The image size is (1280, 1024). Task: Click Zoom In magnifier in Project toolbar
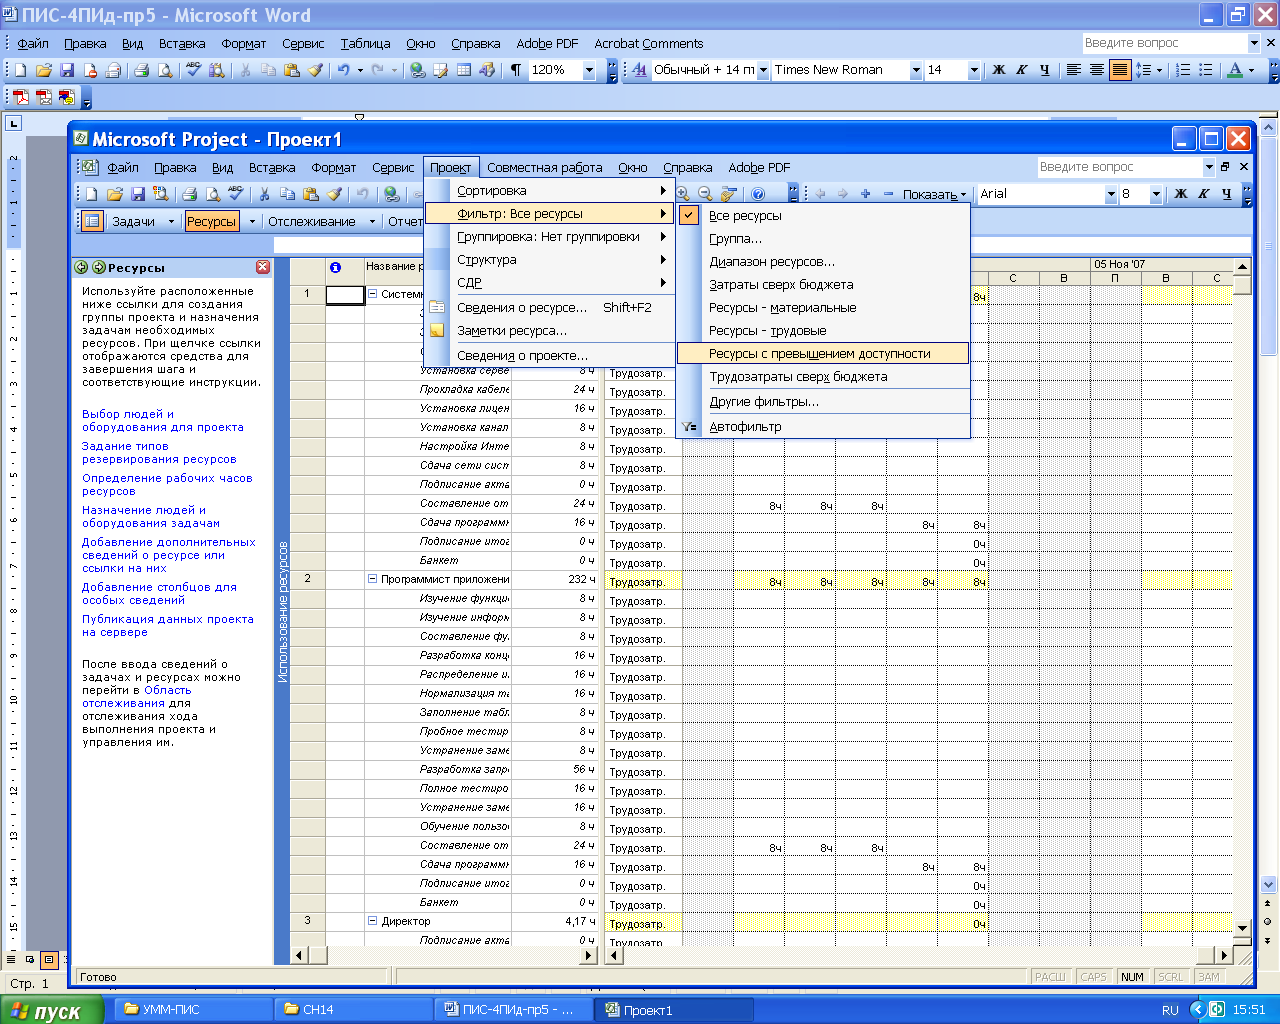pyautogui.click(x=683, y=194)
